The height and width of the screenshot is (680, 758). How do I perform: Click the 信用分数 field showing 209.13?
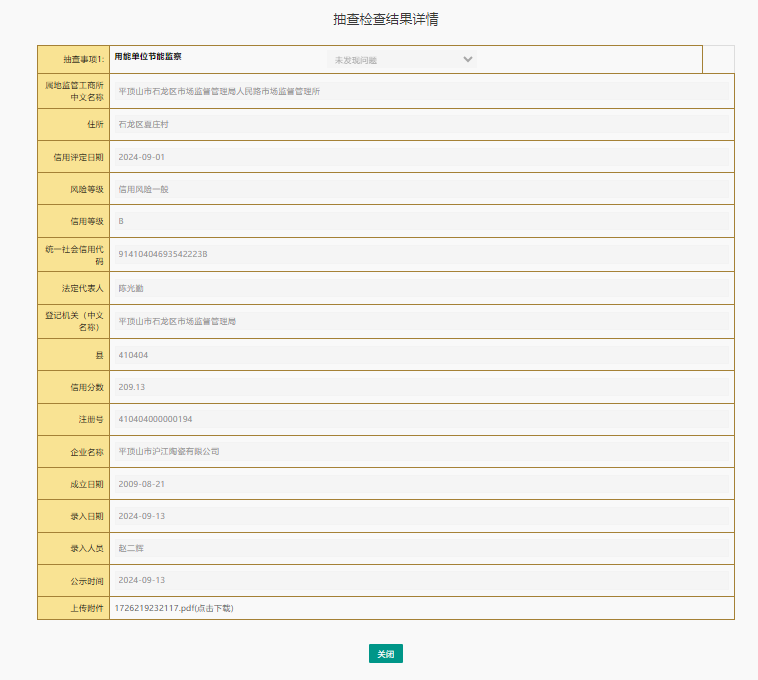click(x=421, y=387)
